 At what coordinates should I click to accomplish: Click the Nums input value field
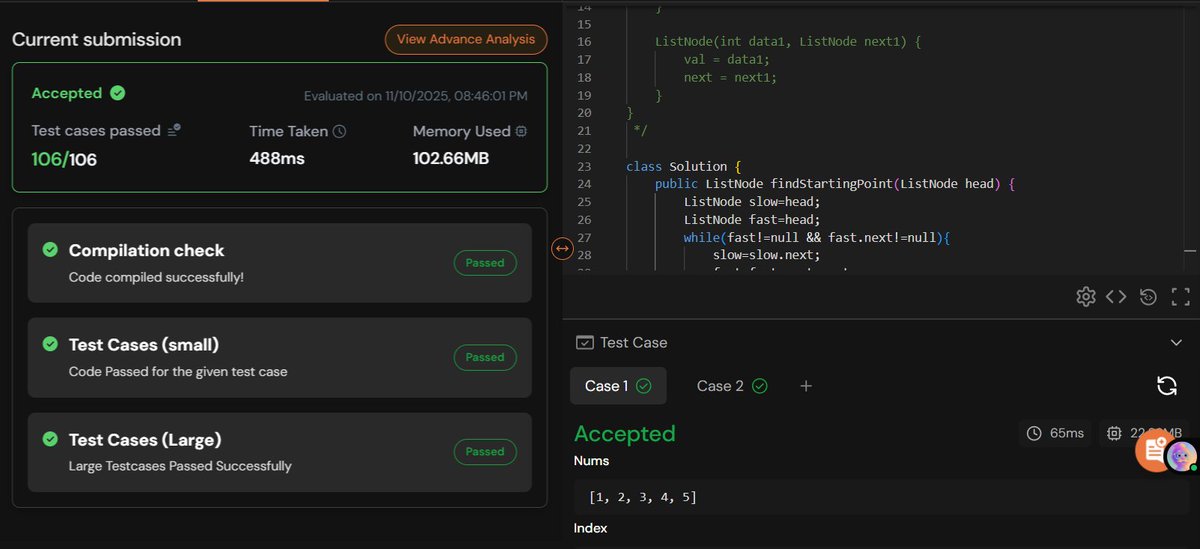pyautogui.click(x=881, y=497)
